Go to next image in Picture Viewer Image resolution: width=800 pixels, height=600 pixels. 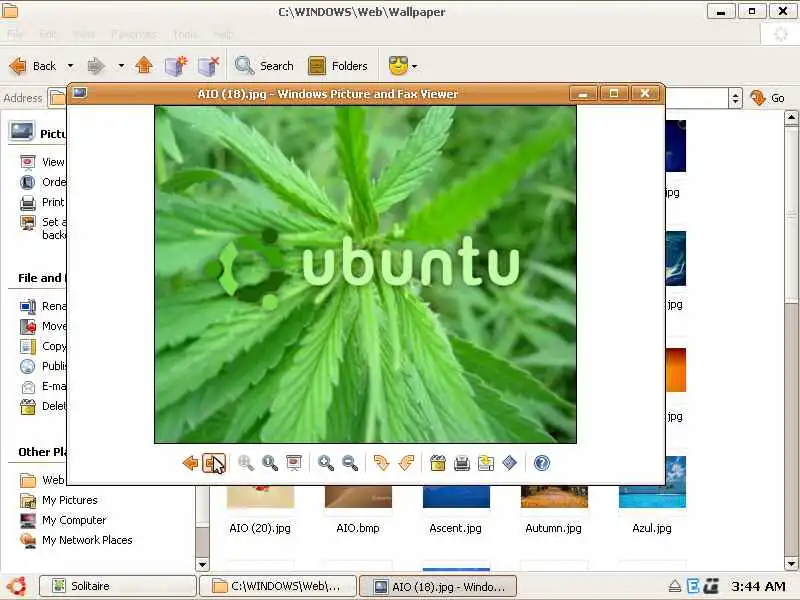click(x=214, y=463)
